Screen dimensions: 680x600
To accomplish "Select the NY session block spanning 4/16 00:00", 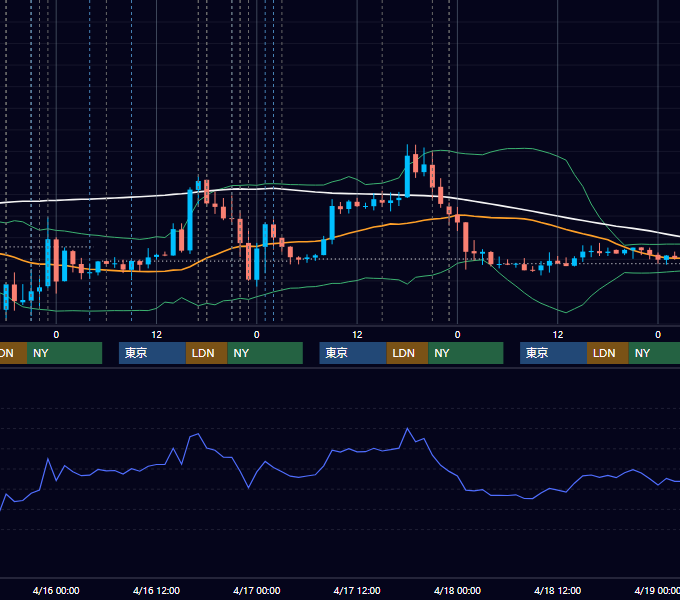I will (64, 353).
